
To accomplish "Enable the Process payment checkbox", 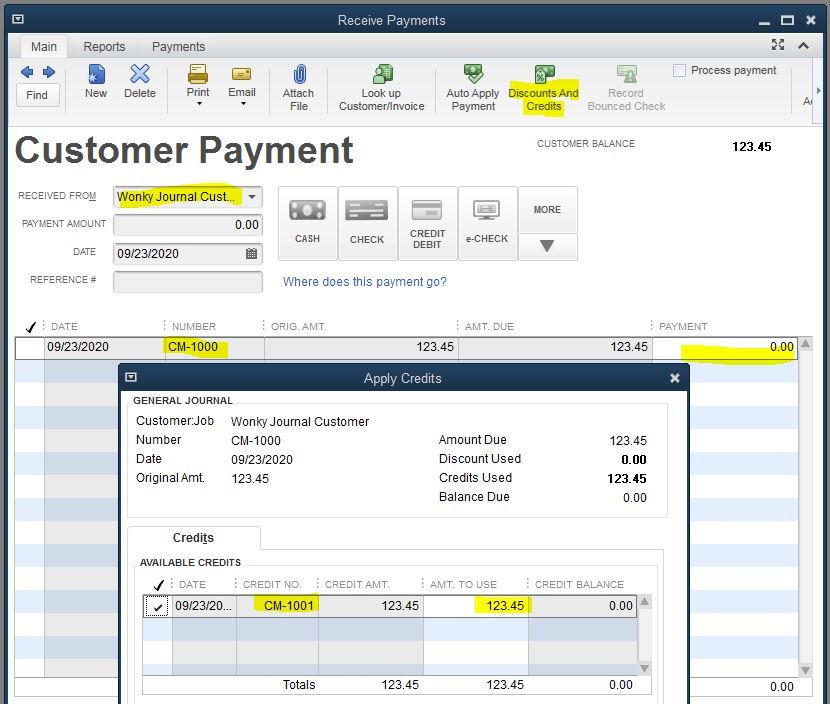I will [x=680, y=71].
